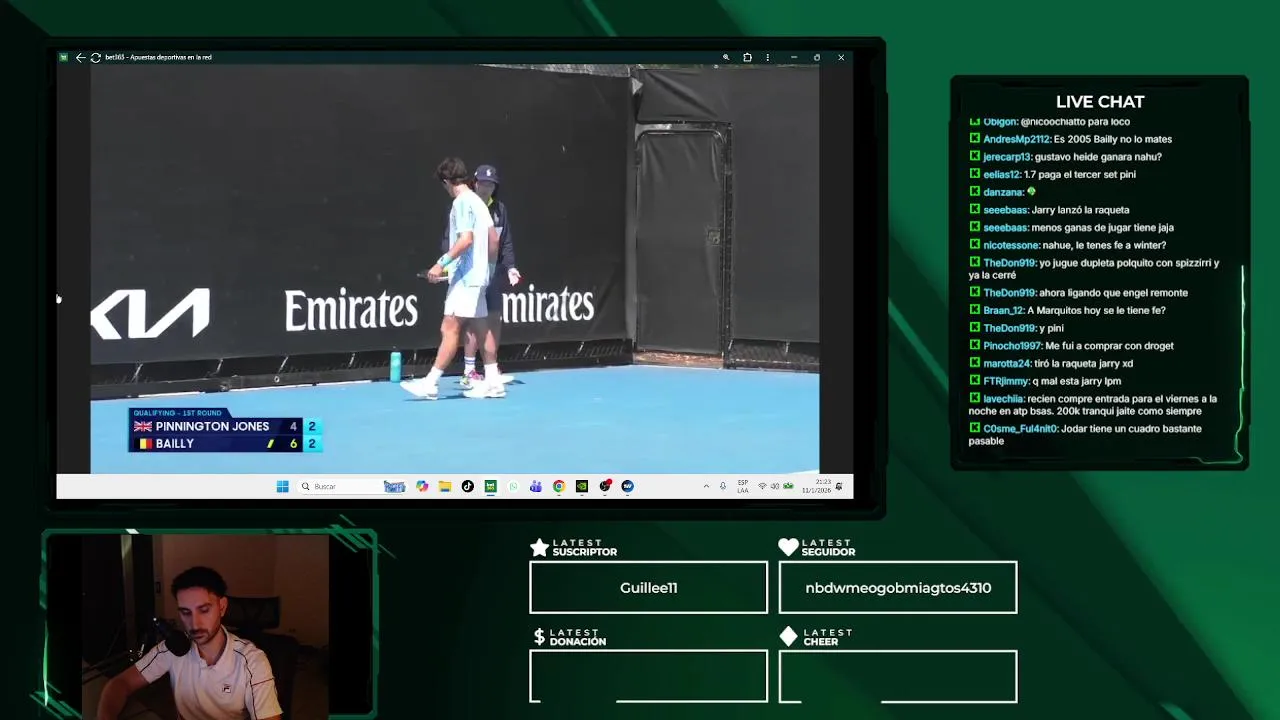
Task: Click the streamer webcam feed
Action: click(x=205, y=627)
